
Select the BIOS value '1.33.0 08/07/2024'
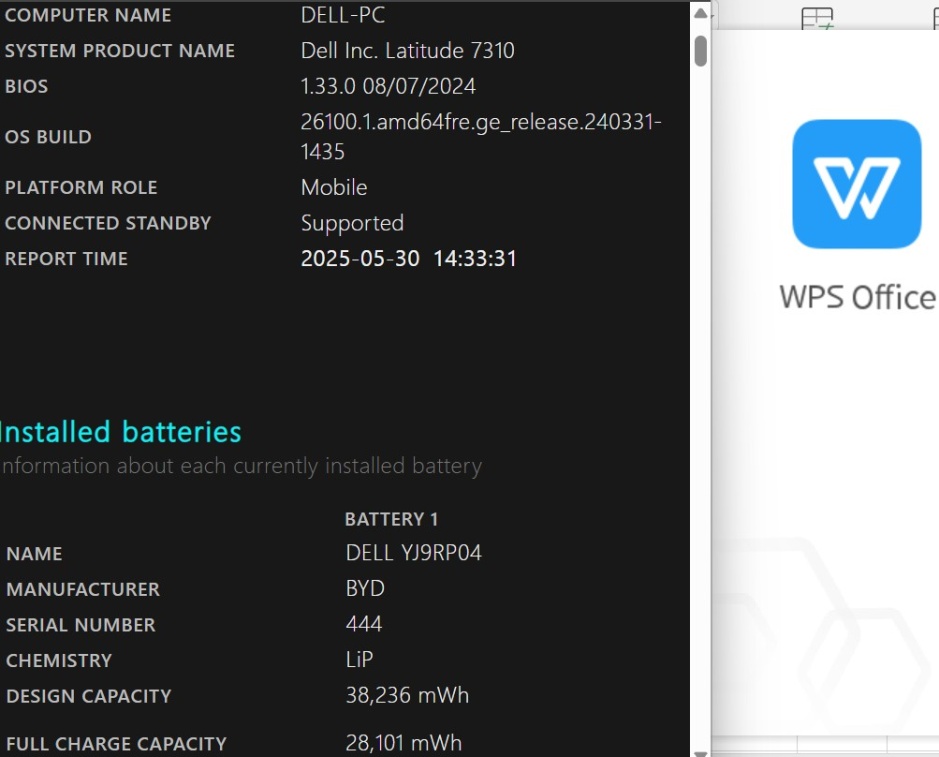[388, 86]
